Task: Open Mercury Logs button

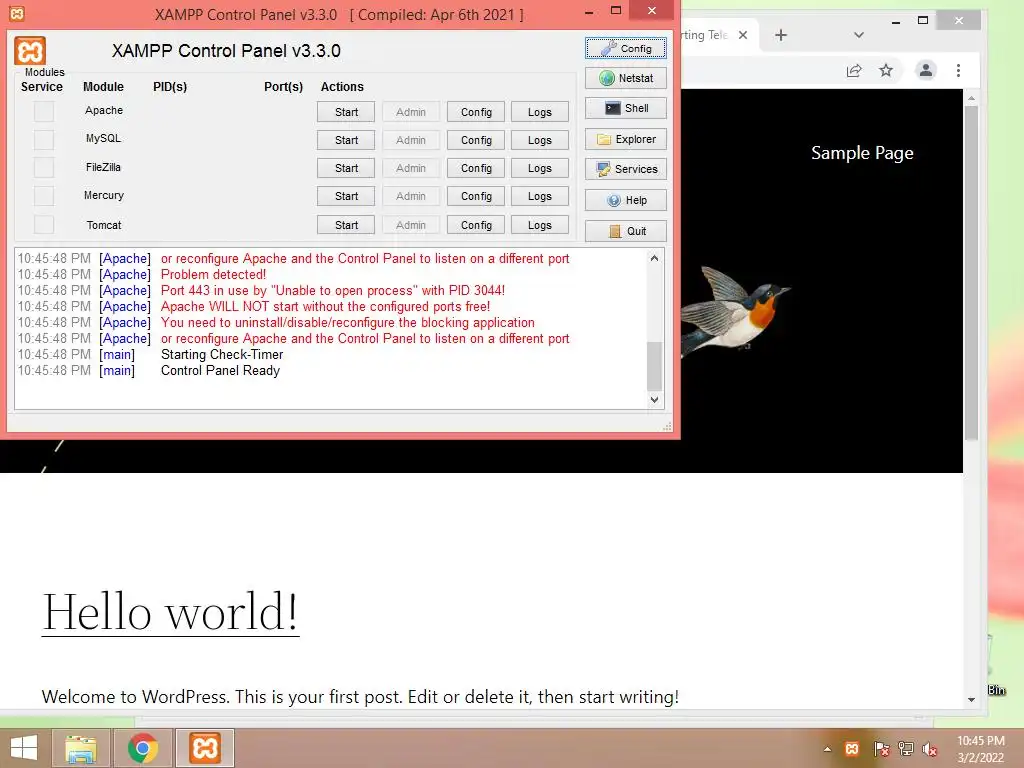Action: [539, 196]
